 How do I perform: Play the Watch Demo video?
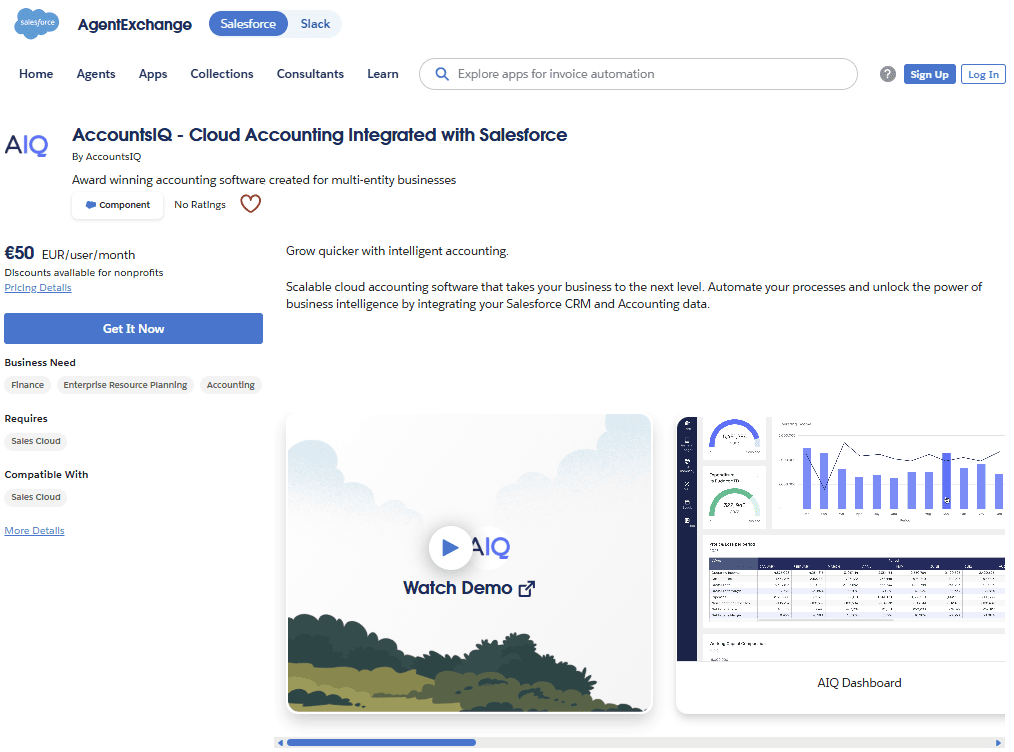pos(451,548)
